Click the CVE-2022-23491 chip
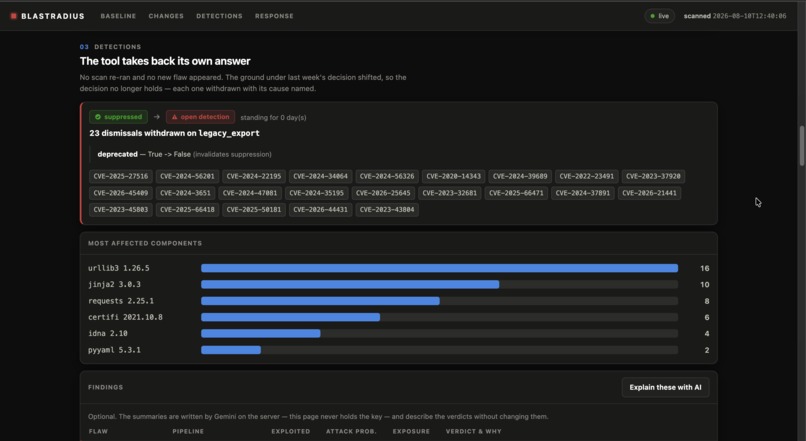 [587, 176]
